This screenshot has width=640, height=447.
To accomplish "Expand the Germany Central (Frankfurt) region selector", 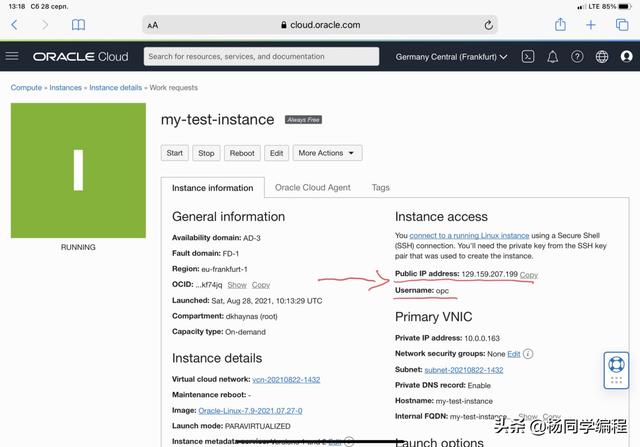I will pos(452,57).
